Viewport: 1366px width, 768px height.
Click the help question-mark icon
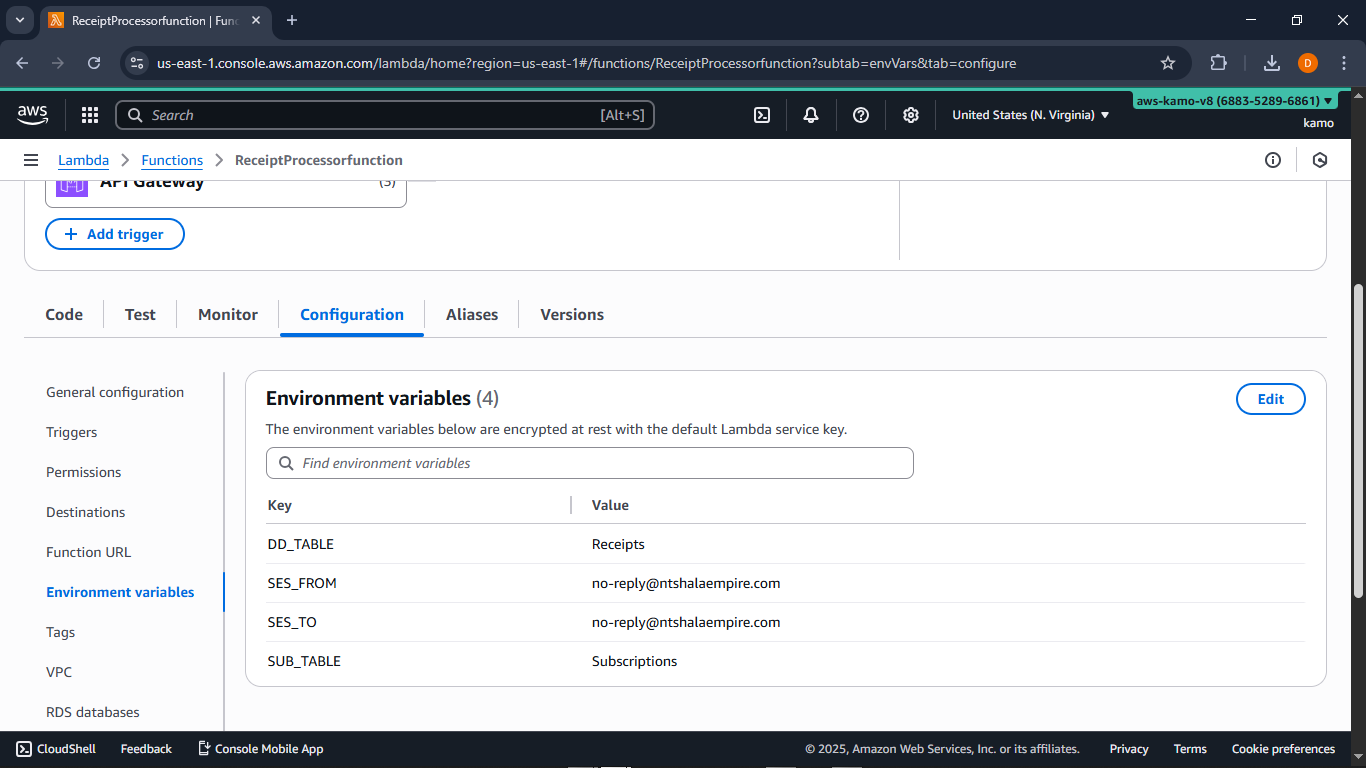pyautogui.click(x=861, y=115)
